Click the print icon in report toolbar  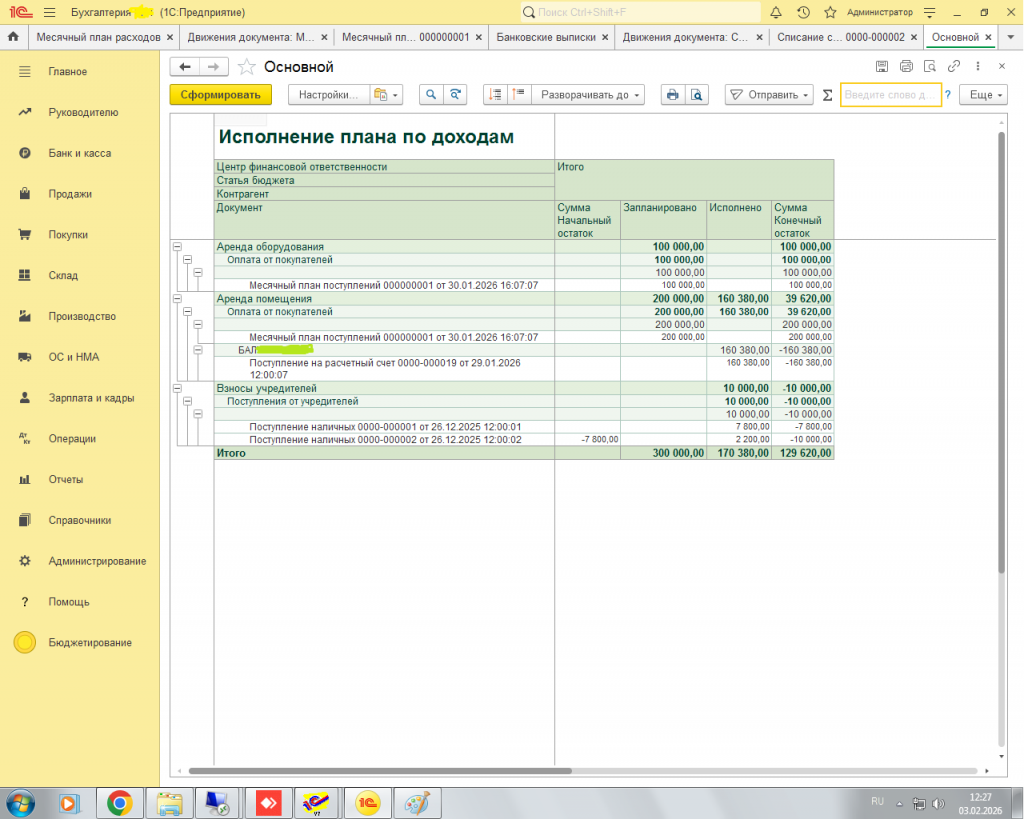(673, 95)
